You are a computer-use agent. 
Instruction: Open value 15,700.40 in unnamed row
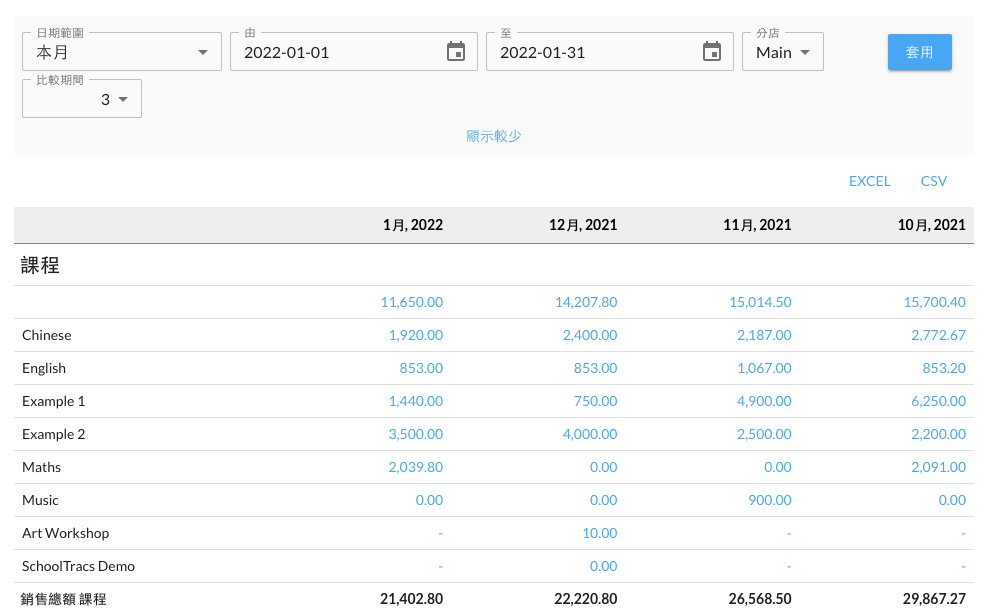[934, 302]
